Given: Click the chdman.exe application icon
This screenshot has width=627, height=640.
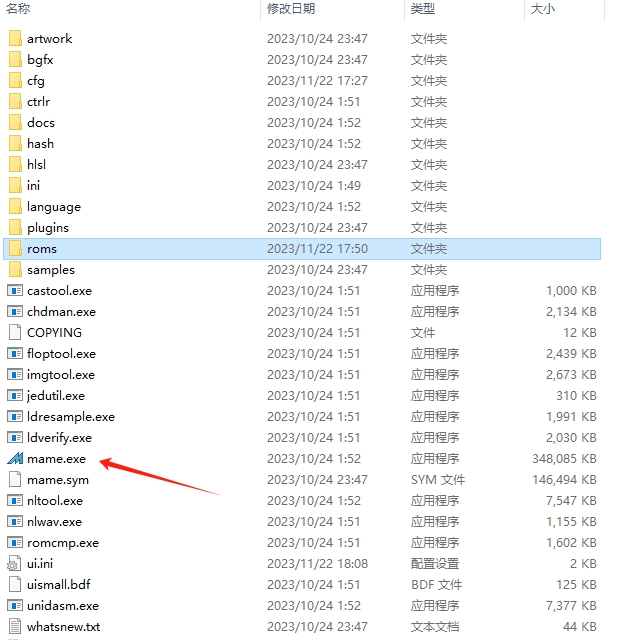Looking at the screenshot, I should pyautogui.click(x=14, y=312).
